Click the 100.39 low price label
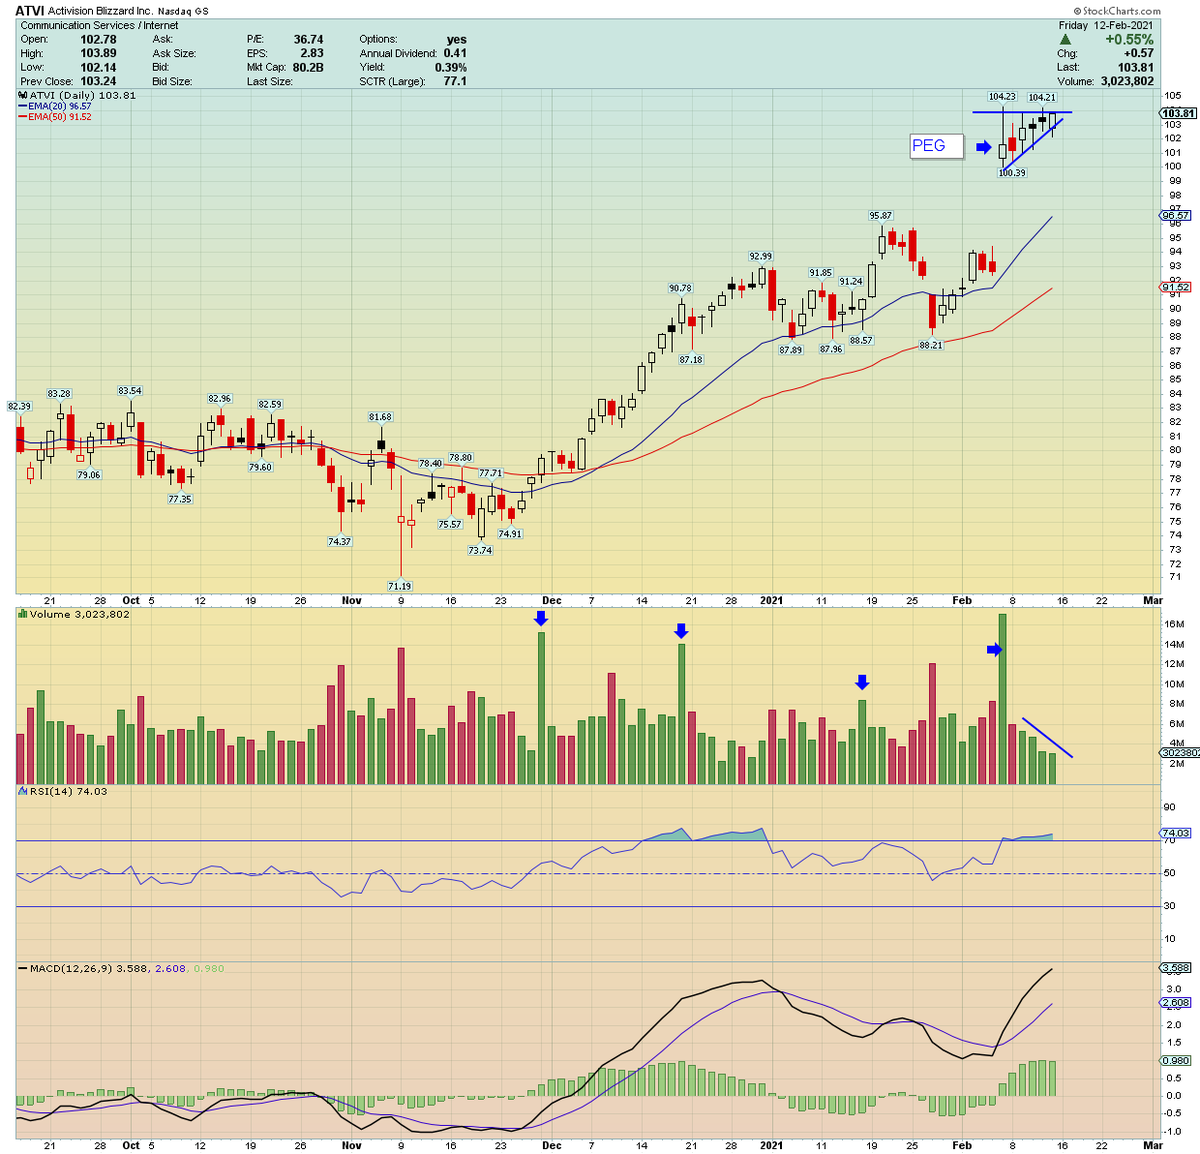 tap(1012, 173)
